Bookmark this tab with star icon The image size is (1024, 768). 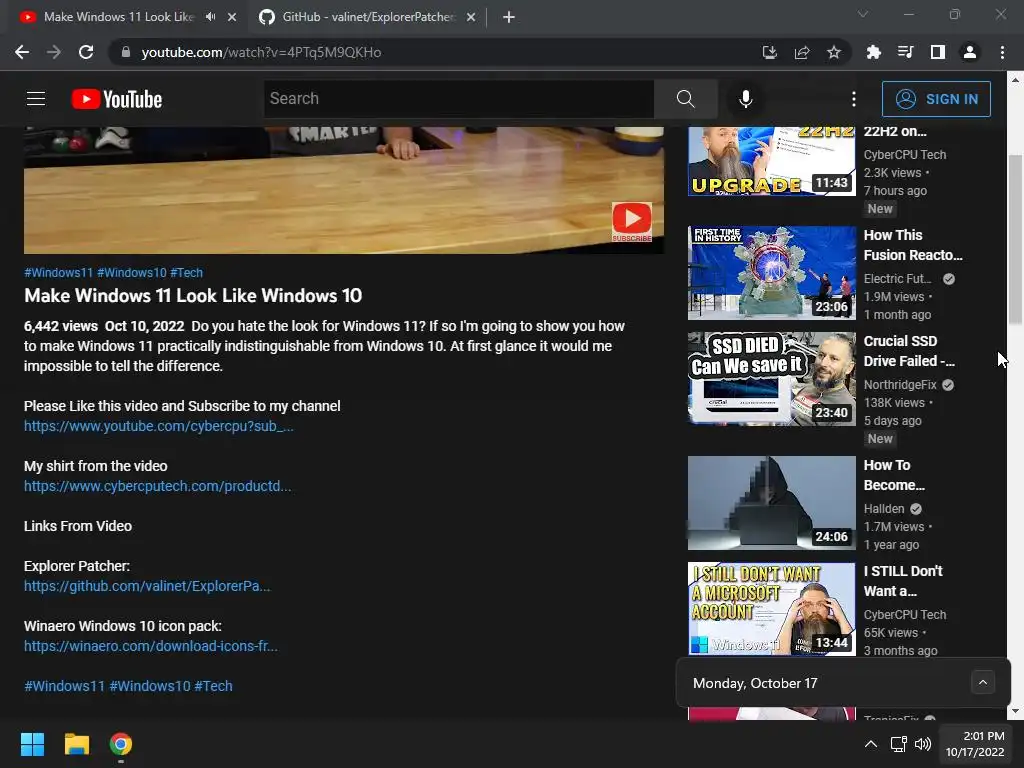834,52
